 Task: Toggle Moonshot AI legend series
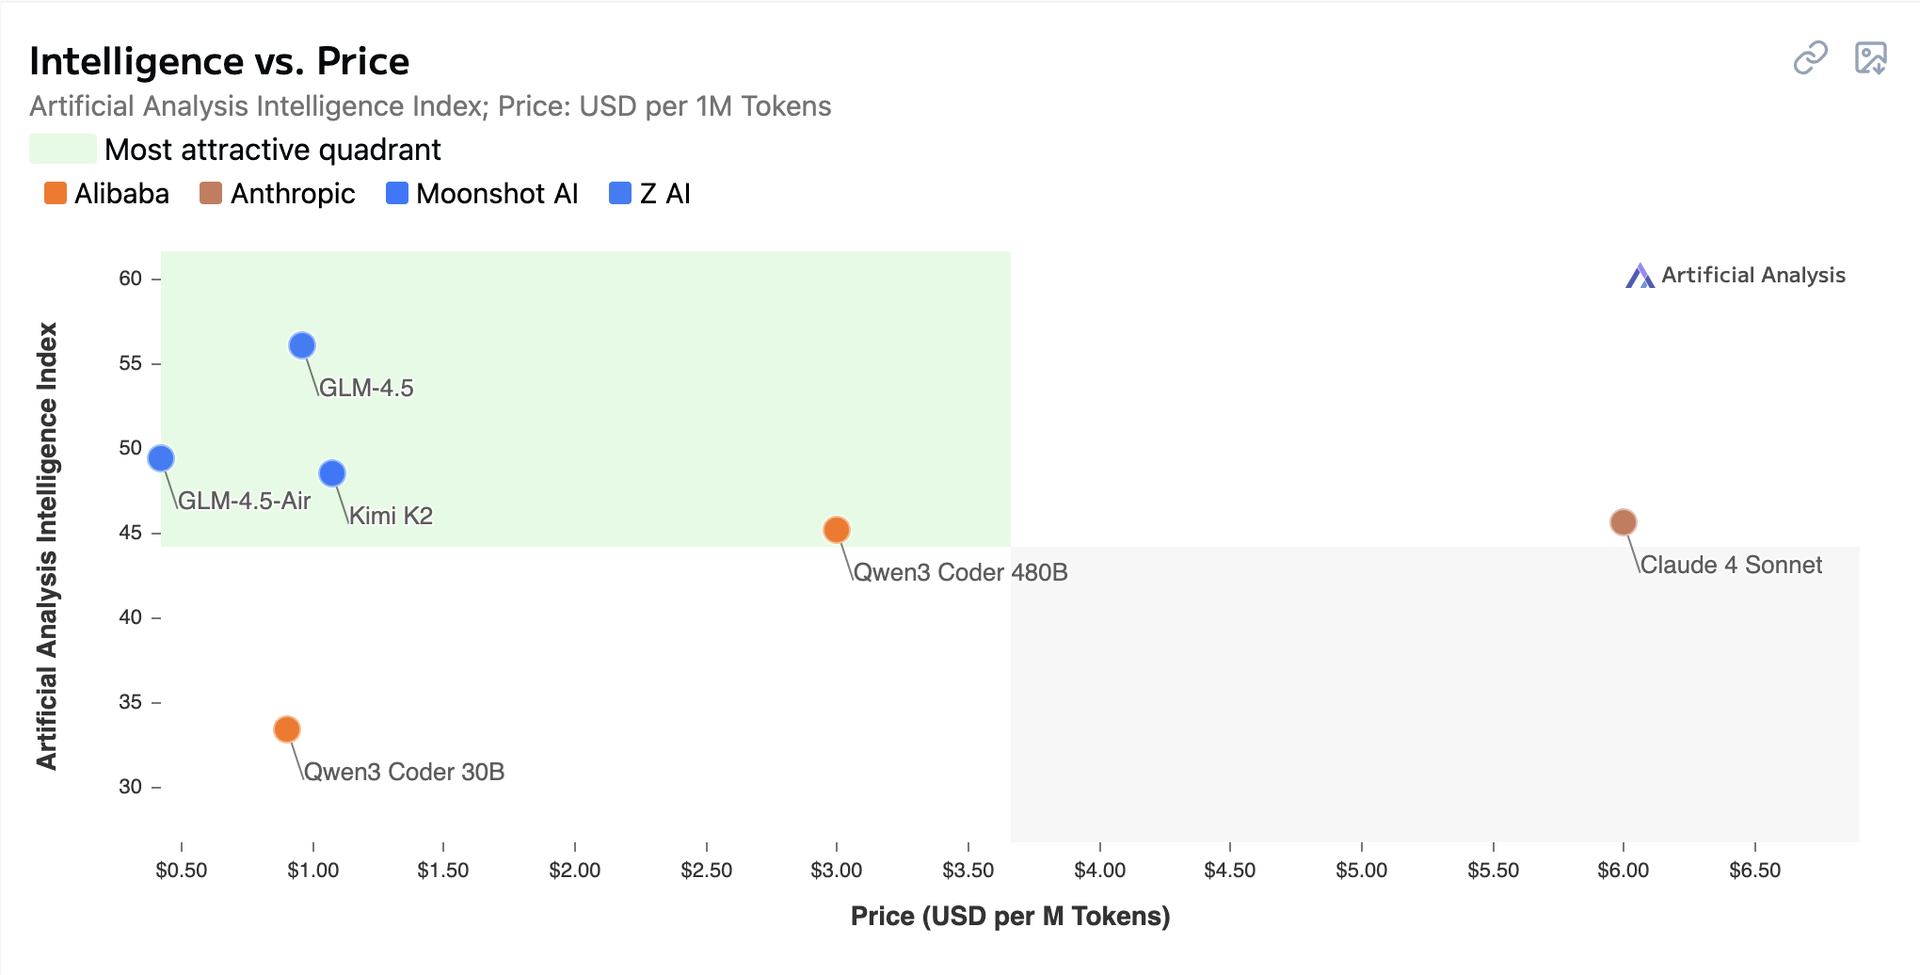point(483,193)
